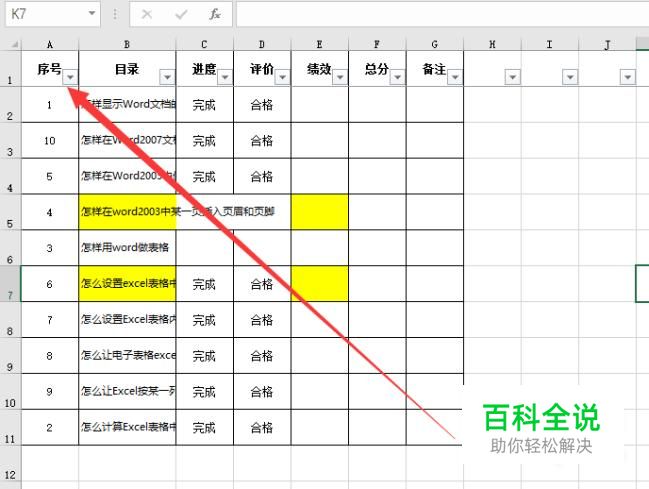Open the 序号 filter dropdown

point(70,77)
